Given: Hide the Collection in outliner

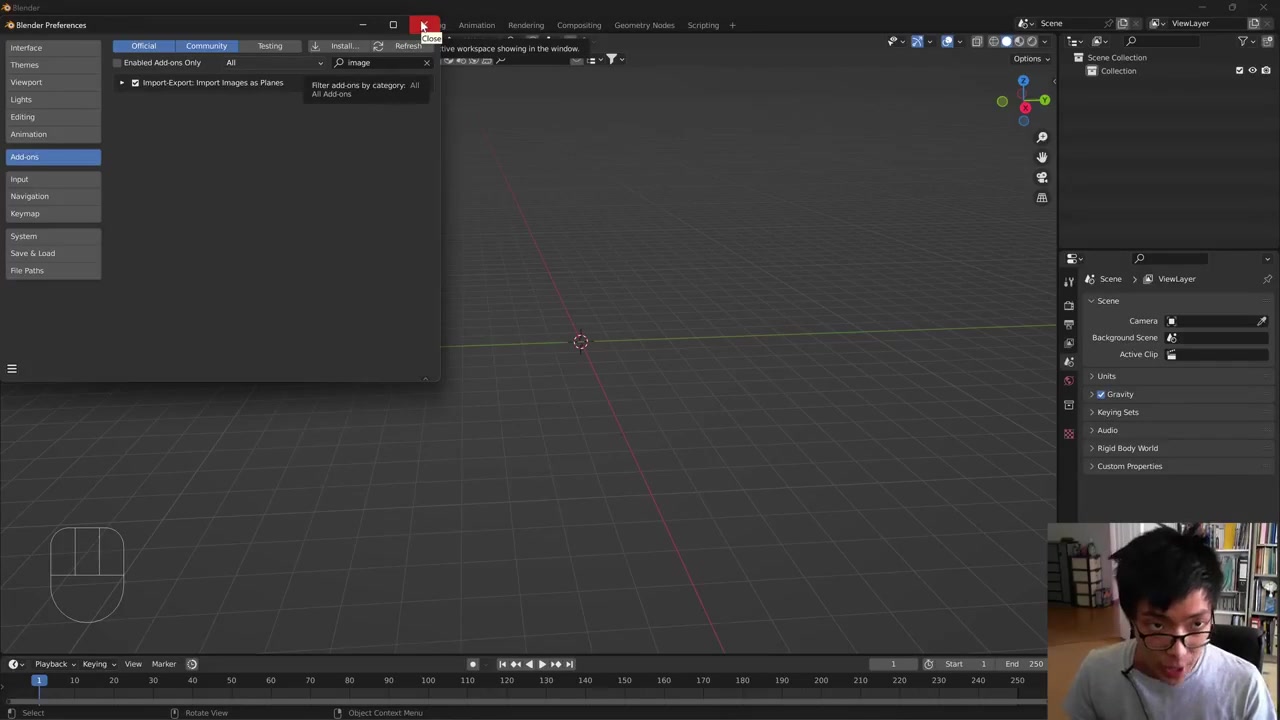Looking at the screenshot, I should coord(1252,71).
